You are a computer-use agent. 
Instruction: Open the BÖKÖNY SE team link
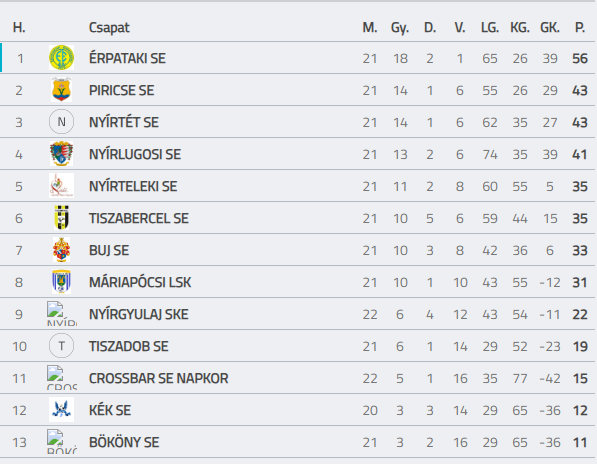(x=124, y=442)
